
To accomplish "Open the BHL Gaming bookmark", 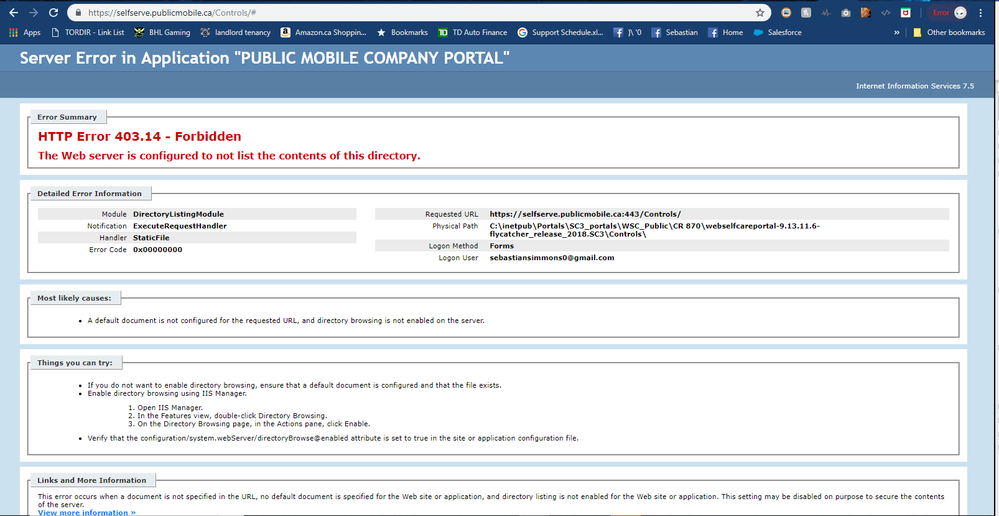I will (x=162, y=32).
